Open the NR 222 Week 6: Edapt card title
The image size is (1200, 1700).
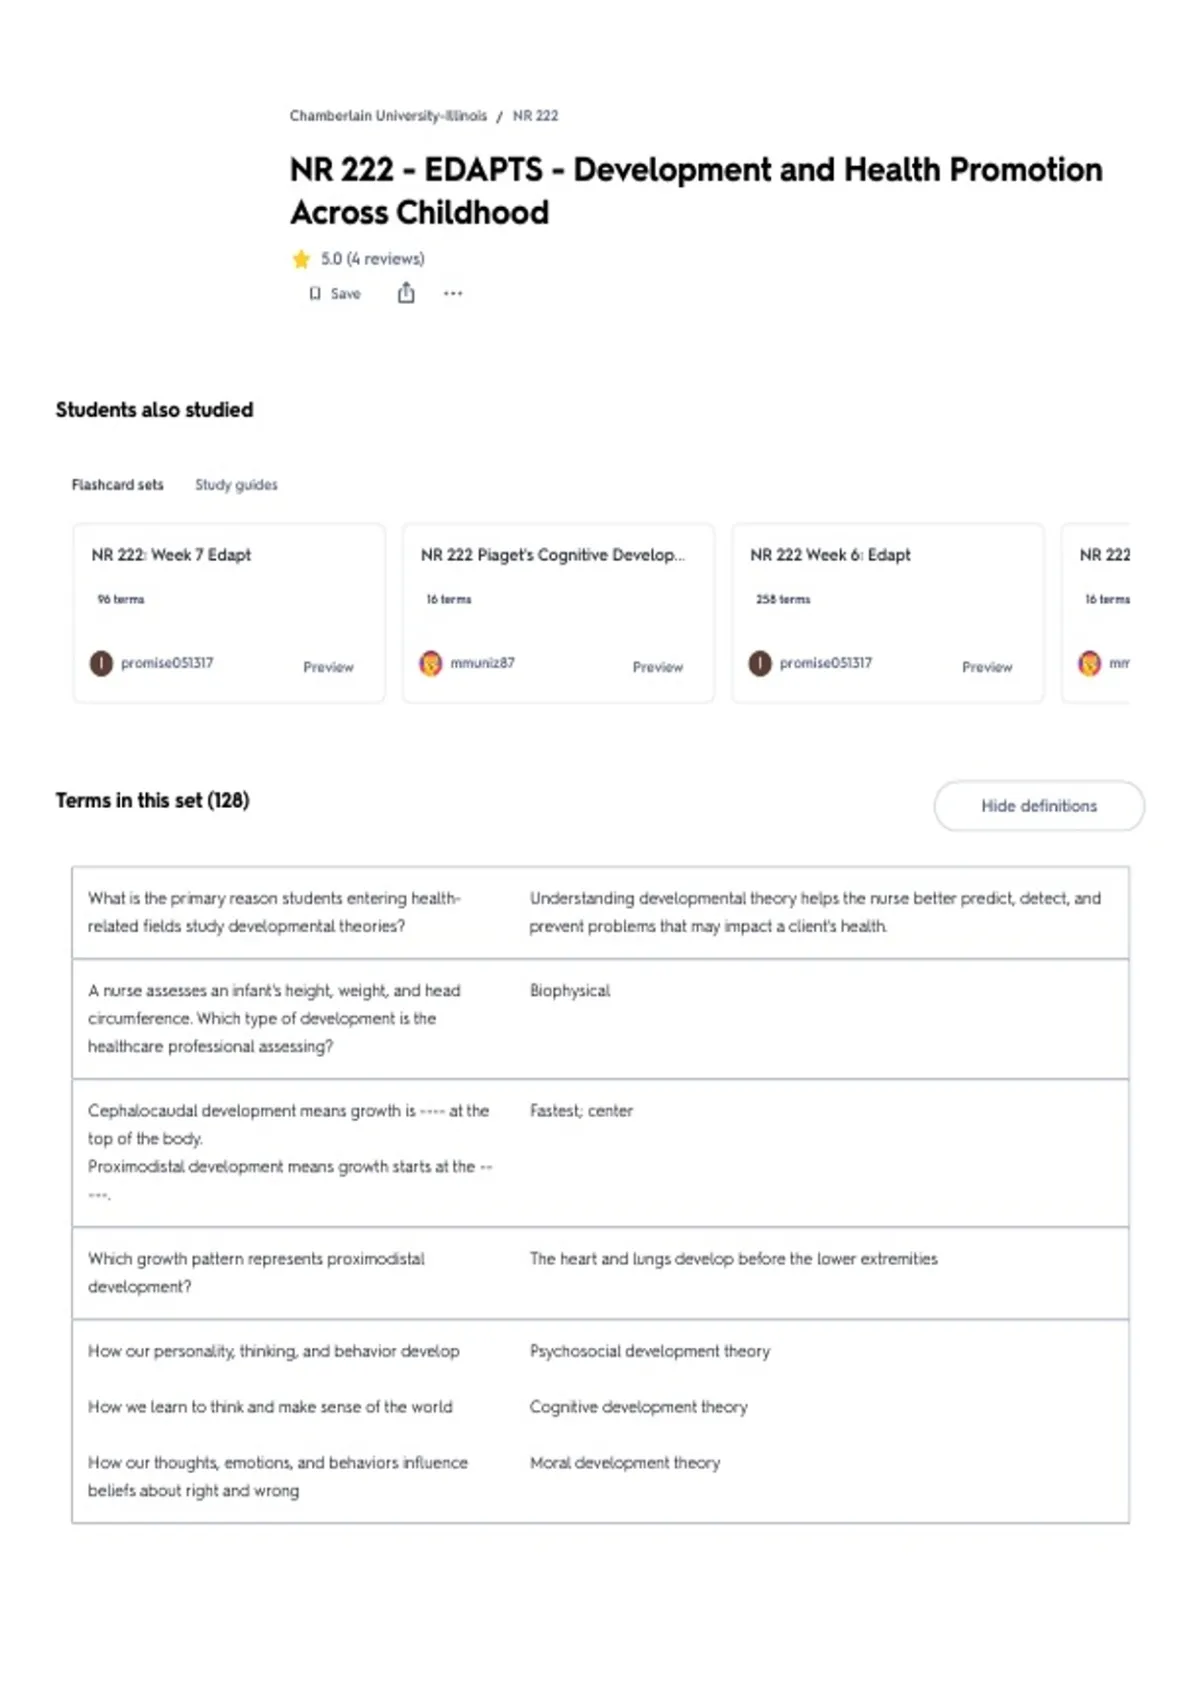(x=830, y=555)
